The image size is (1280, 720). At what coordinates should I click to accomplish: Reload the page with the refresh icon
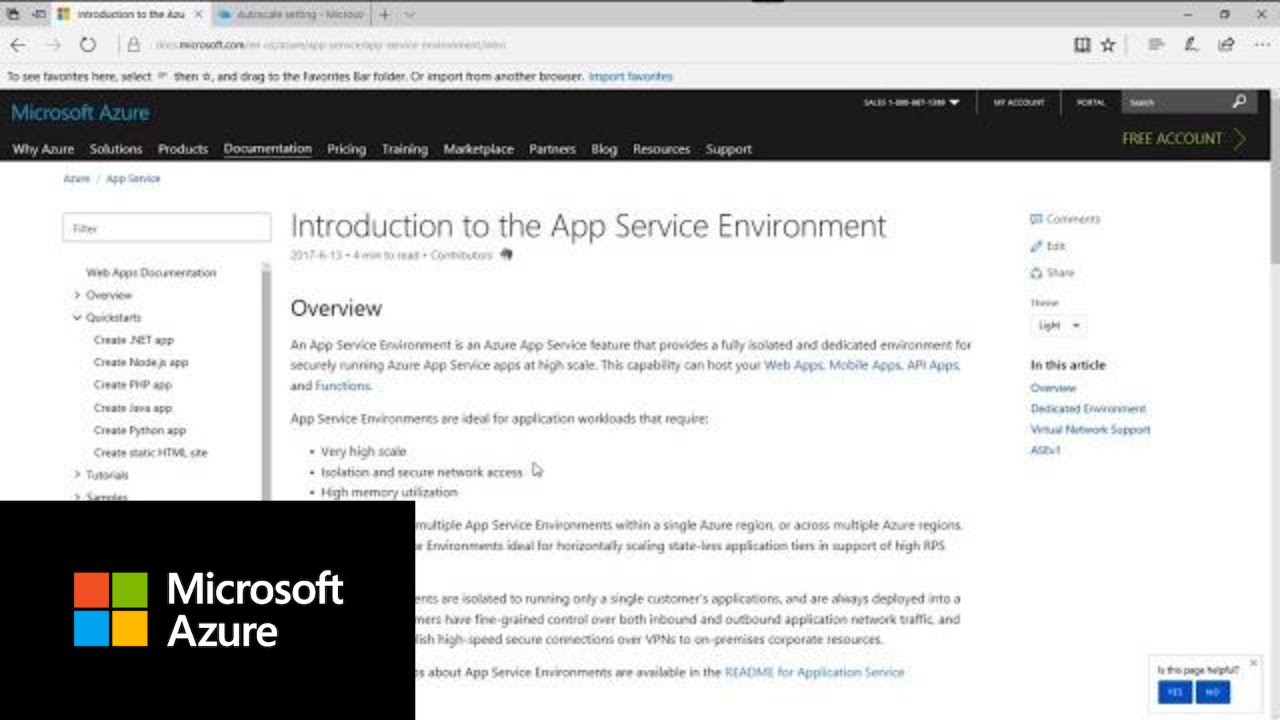[x=88, y=45]
